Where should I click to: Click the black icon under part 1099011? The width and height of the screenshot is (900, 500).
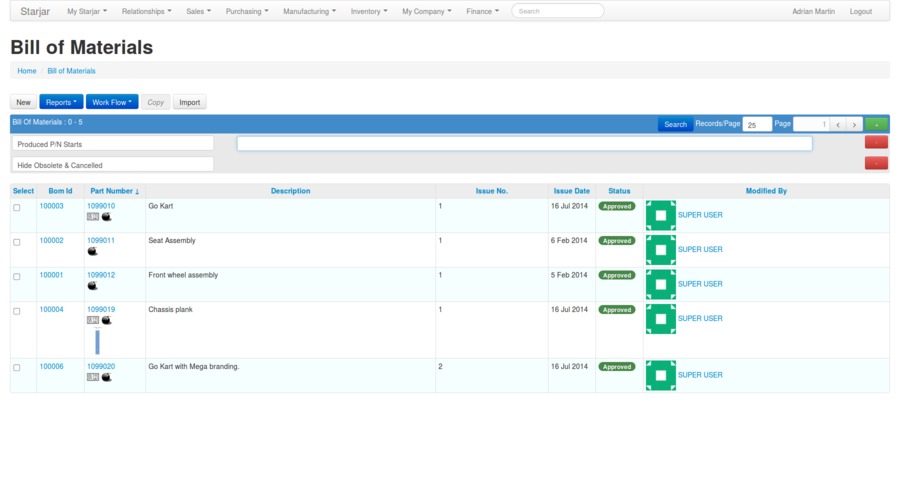pos(92,252)
